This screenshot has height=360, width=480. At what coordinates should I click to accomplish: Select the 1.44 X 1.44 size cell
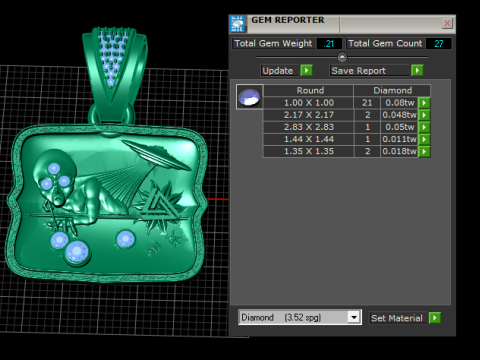tap(309, 139)
